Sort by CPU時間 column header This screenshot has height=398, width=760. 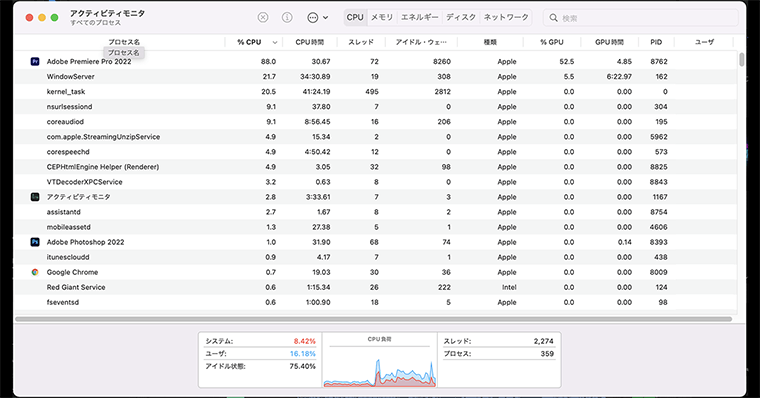coord(310,42)
